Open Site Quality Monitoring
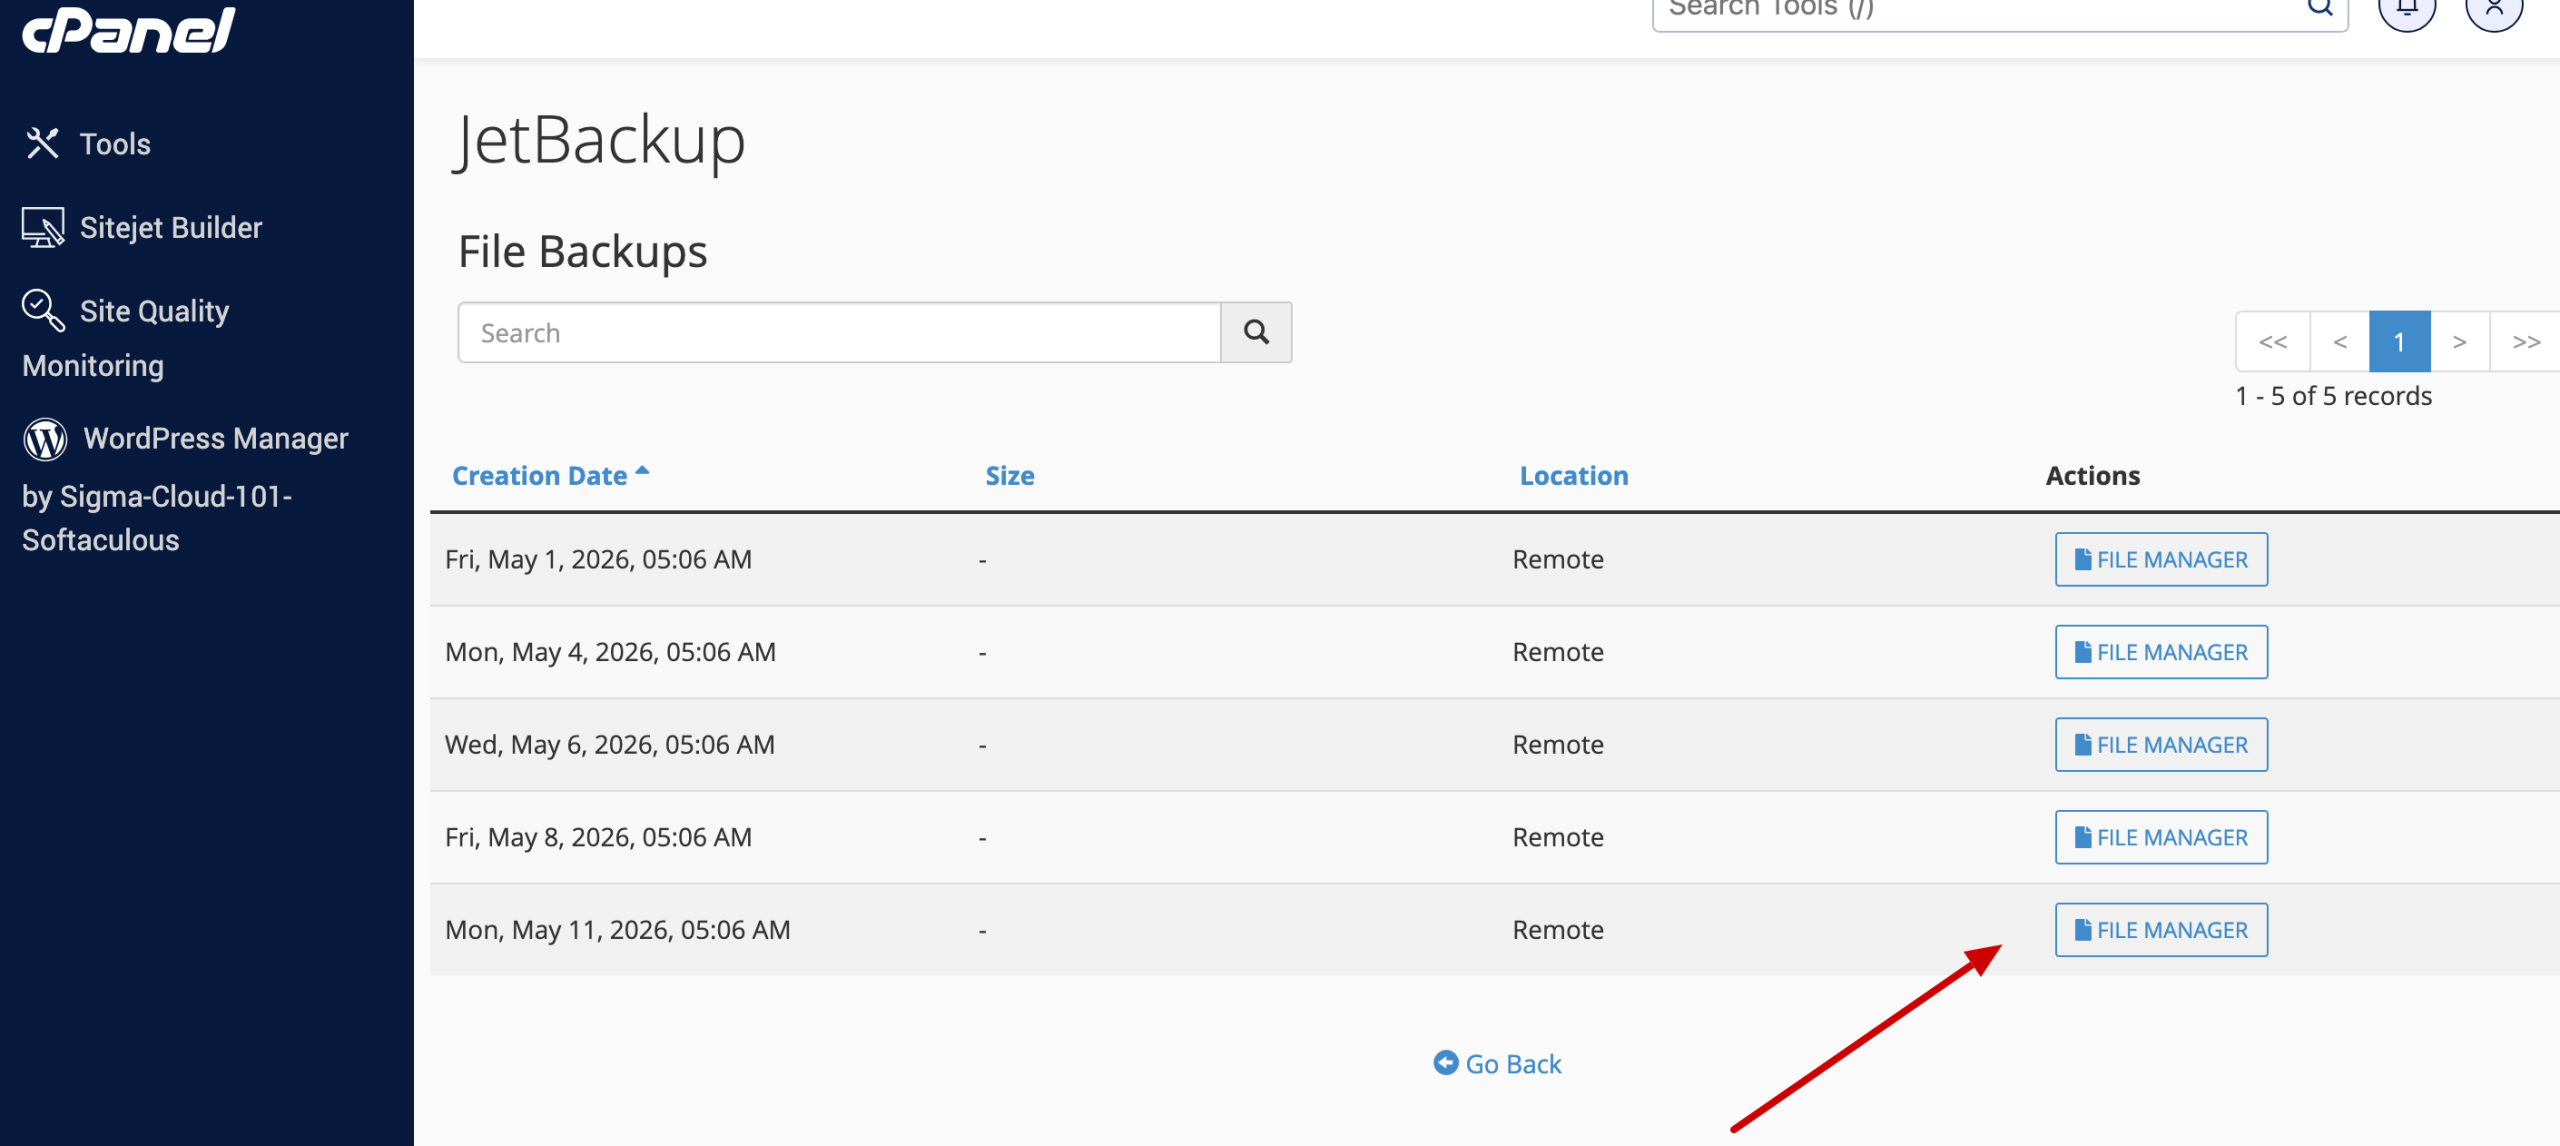This screenshot has height=1146, width=2560. (126, 338)
